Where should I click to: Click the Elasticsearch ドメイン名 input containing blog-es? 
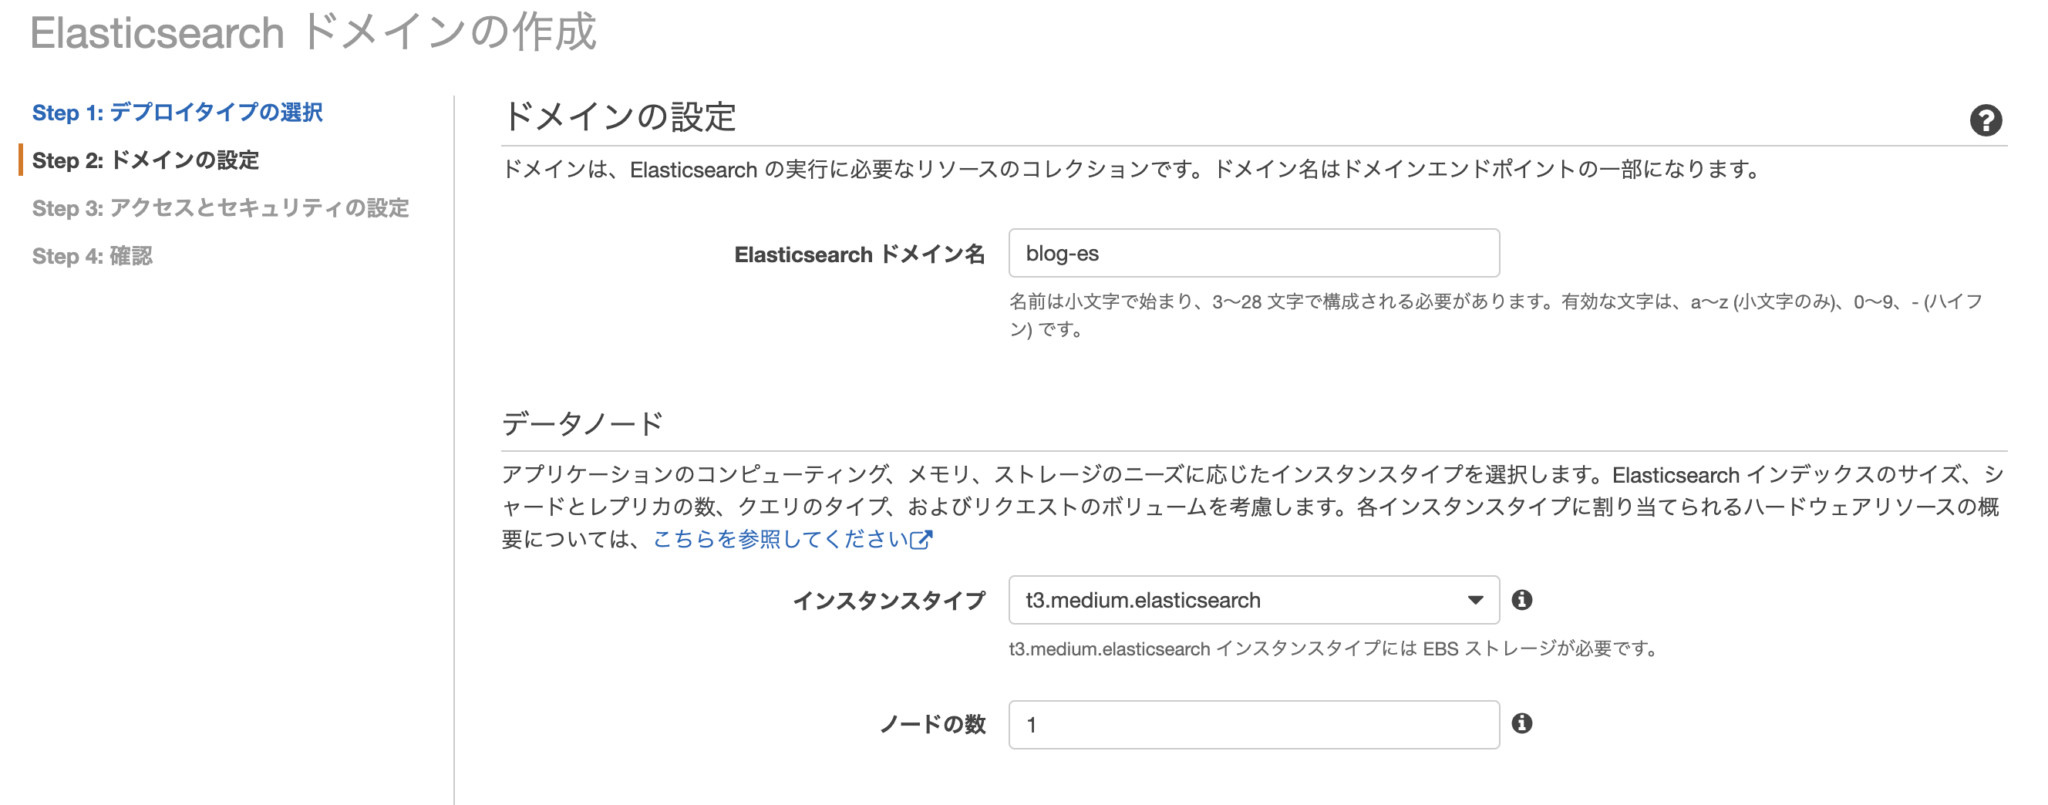pos(1252,253)
